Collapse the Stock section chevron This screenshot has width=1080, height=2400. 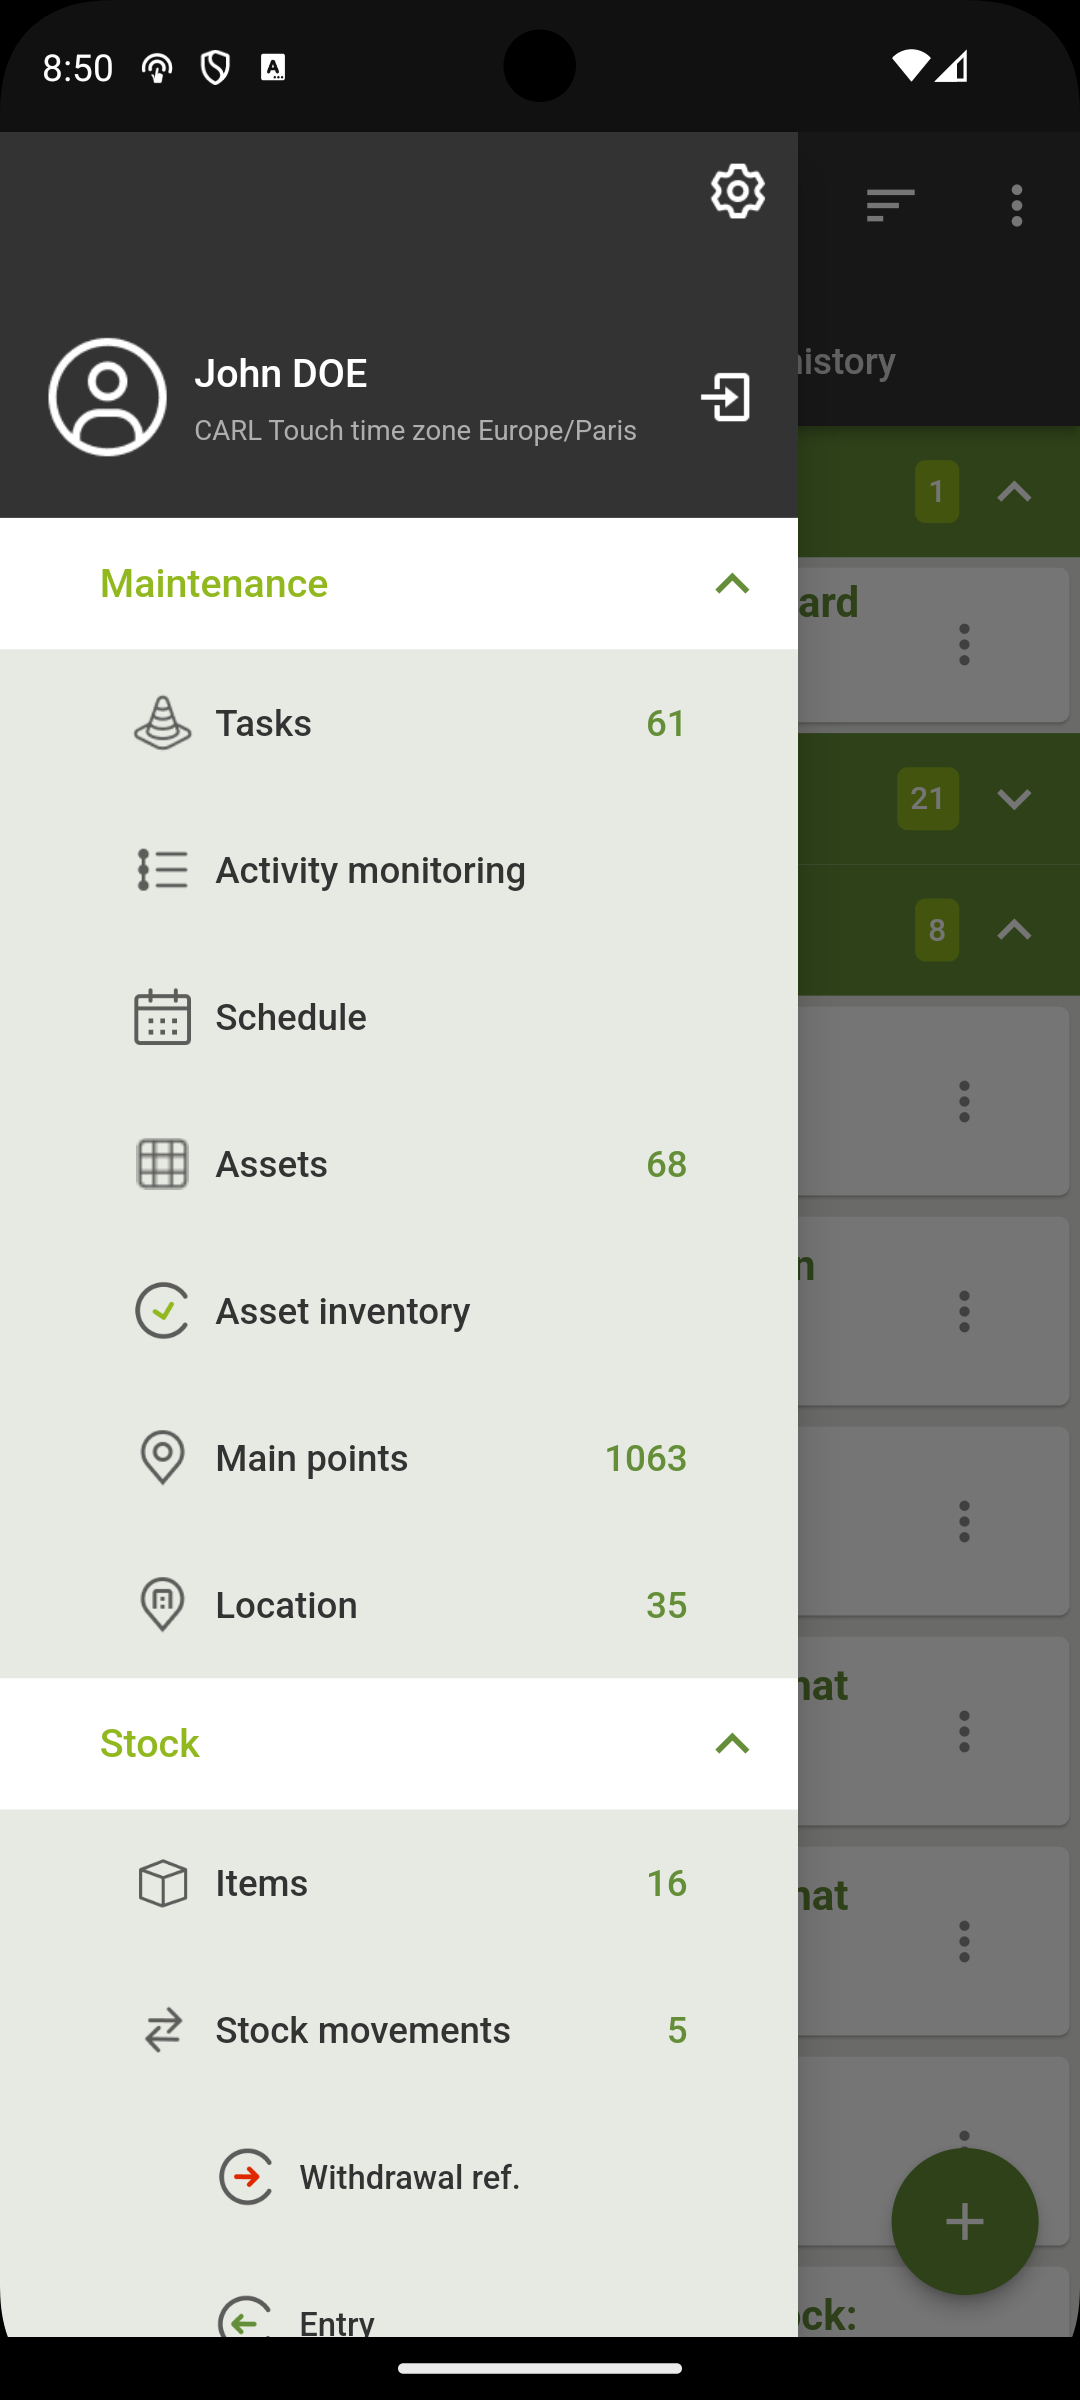[x=732, y=1744]
